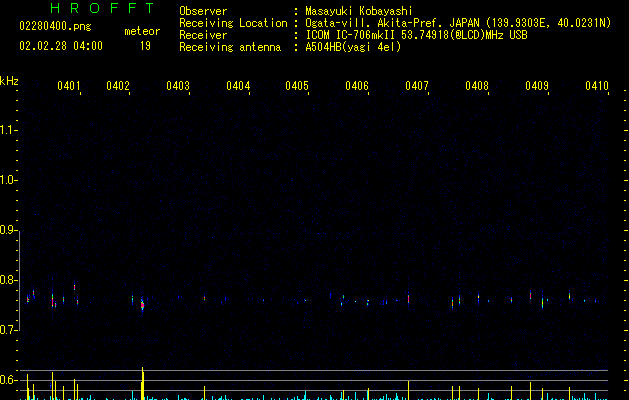Image resolution: width=629 pixels, height=400 pixels.
Task: Click the tallest yellow intensity spike after 0402
Action: coord(143,383)
